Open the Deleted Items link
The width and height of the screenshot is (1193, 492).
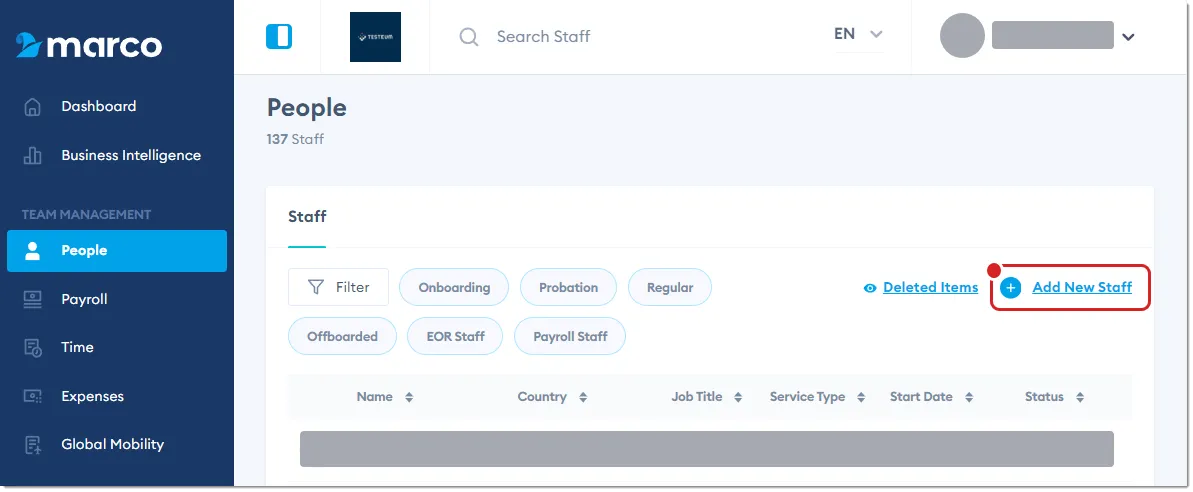pos(931,287)
